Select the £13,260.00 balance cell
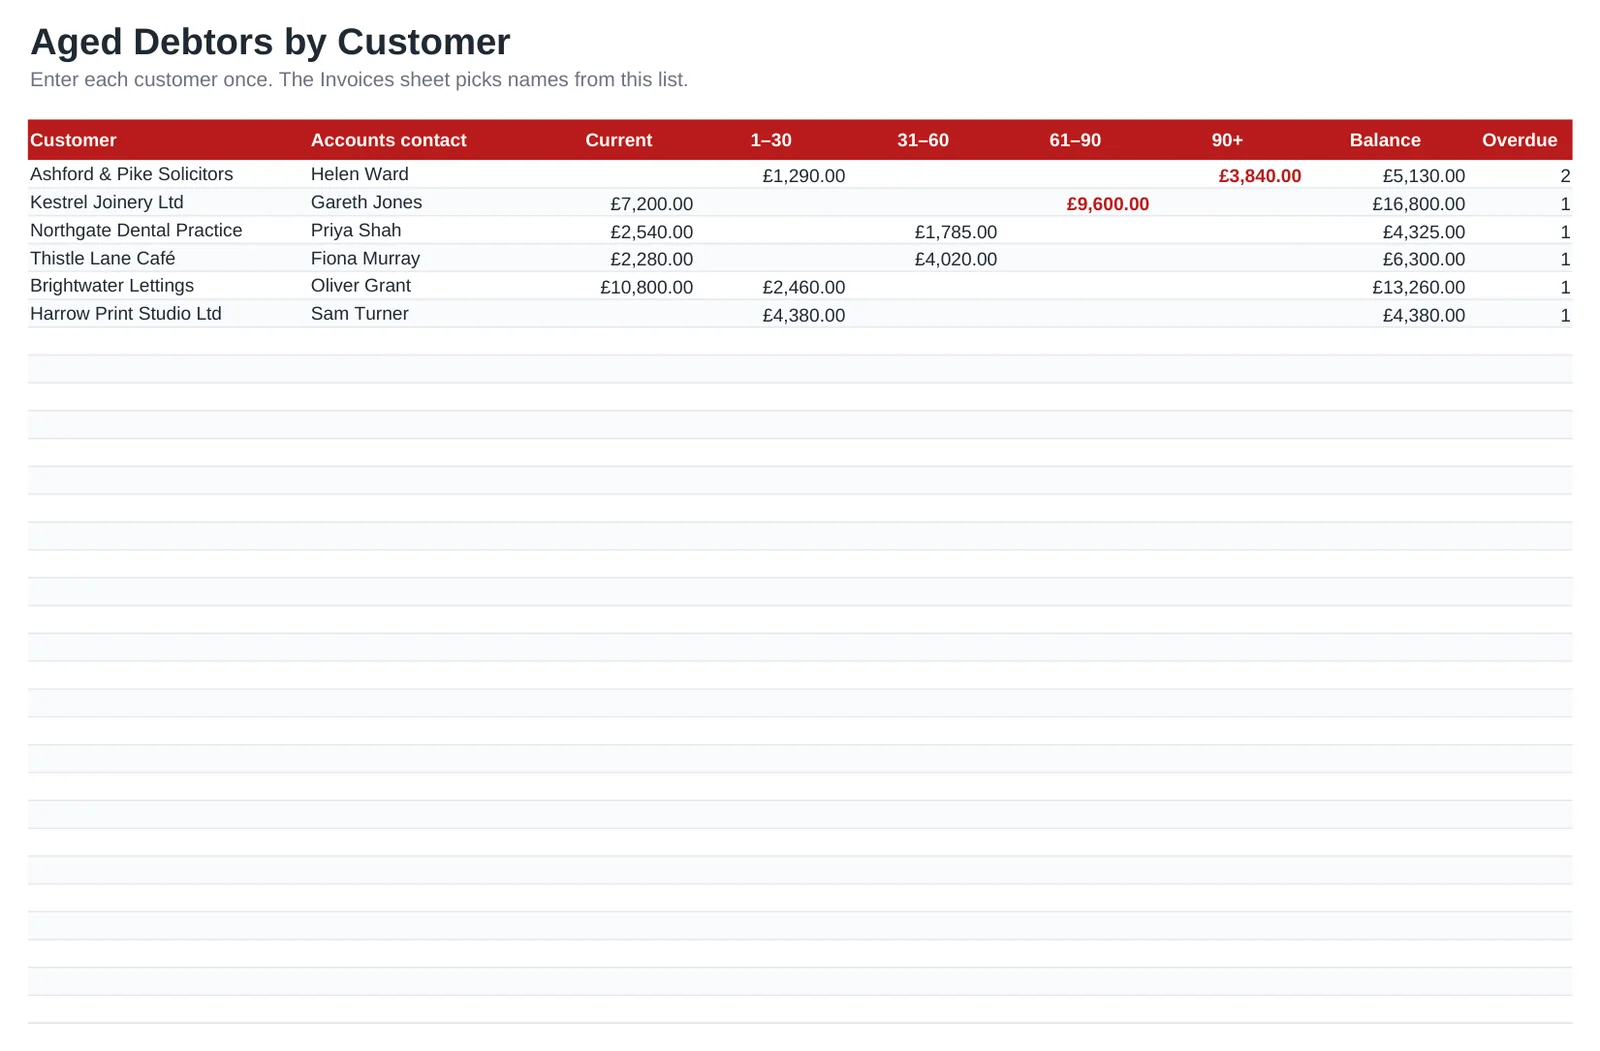This screenshot has width=1600, height=1051. pyautogui.click(x=1419, y=287)
